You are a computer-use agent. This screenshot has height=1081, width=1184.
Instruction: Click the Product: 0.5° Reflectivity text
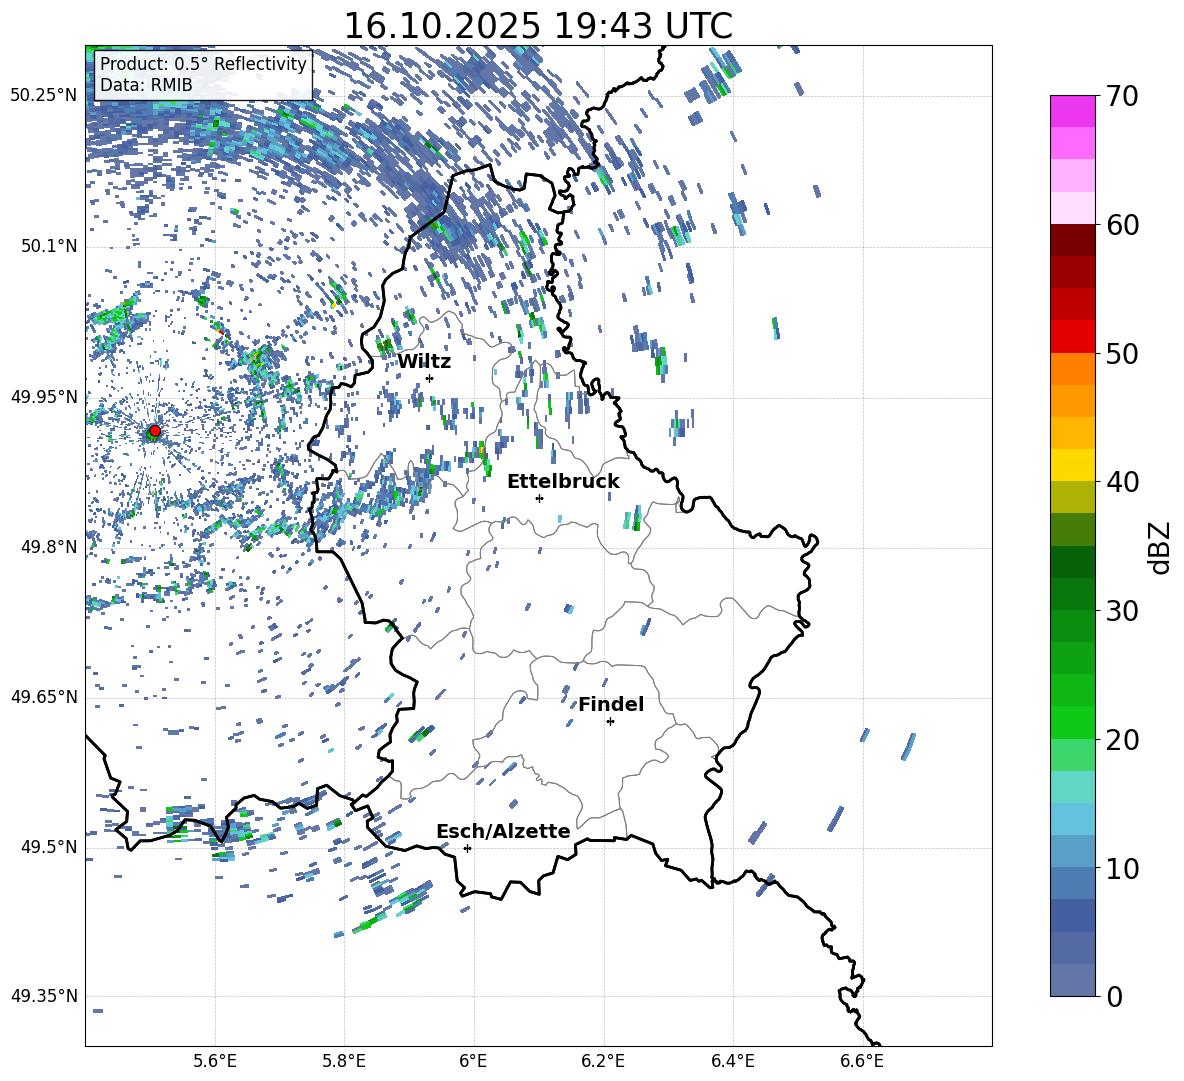click(x=203, y=64)
